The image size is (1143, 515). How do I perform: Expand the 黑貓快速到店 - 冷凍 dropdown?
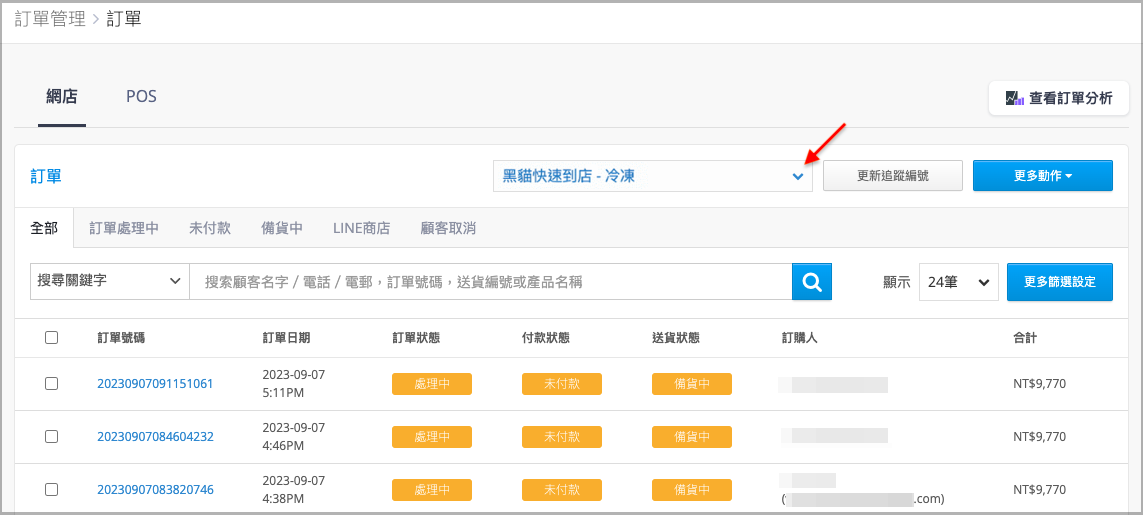(x=653, y=176)
